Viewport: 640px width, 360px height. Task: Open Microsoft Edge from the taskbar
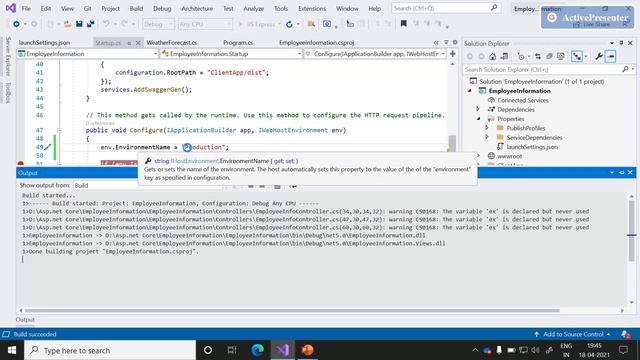(257, 350)
